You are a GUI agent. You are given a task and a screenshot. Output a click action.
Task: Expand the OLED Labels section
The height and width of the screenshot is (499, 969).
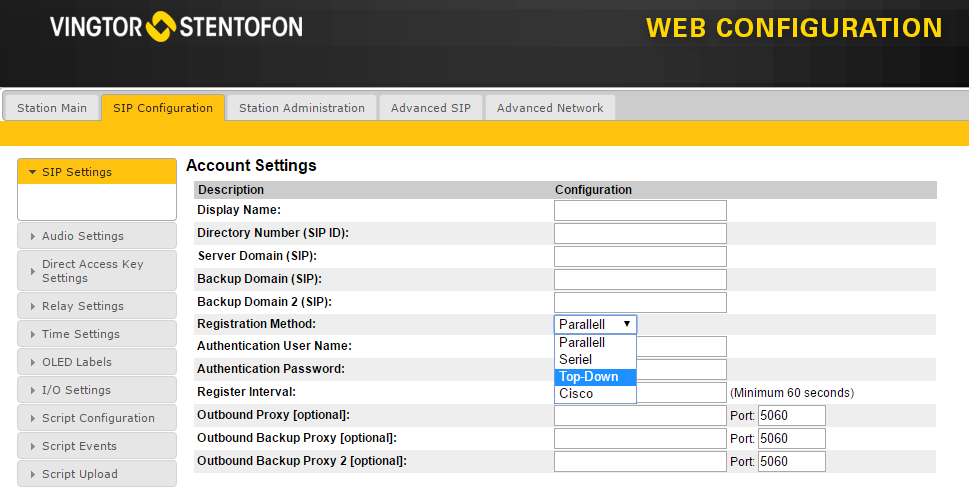coord(97,362)
